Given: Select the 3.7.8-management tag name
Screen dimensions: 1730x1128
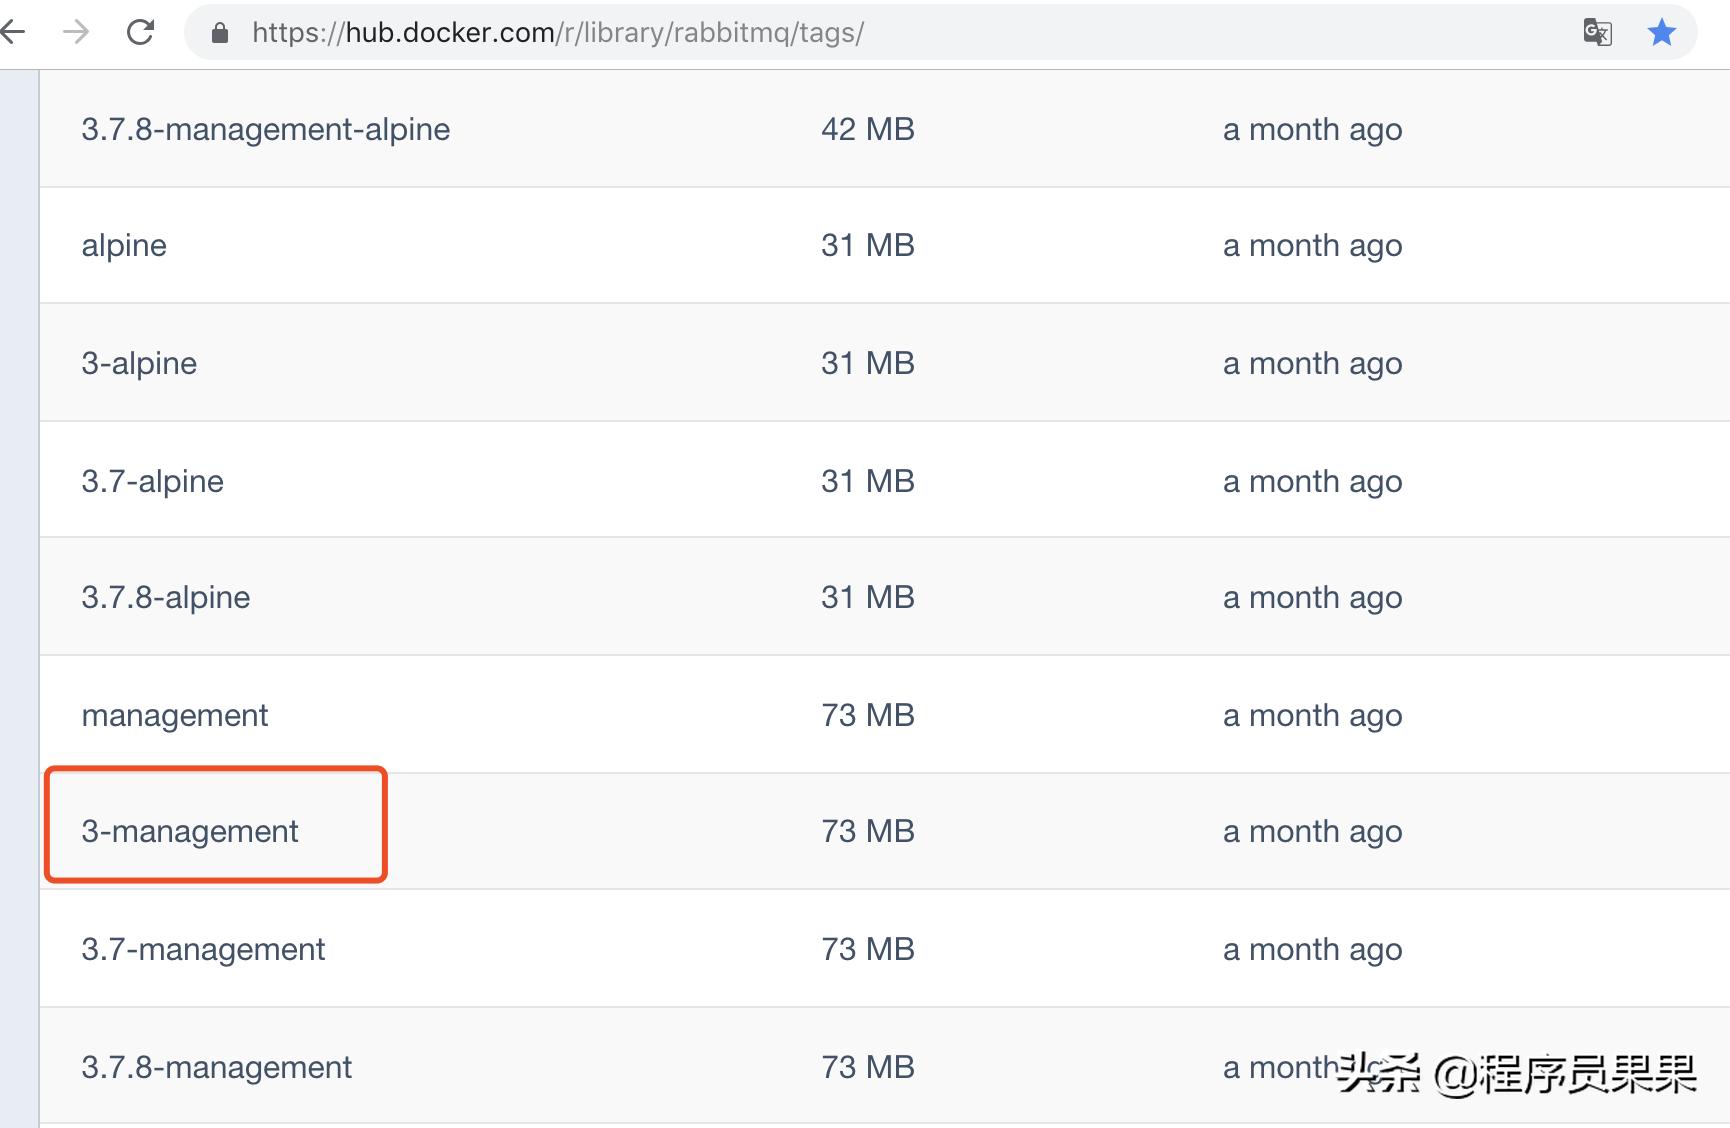Looking at the screenshot, I should pos(217,1068).
